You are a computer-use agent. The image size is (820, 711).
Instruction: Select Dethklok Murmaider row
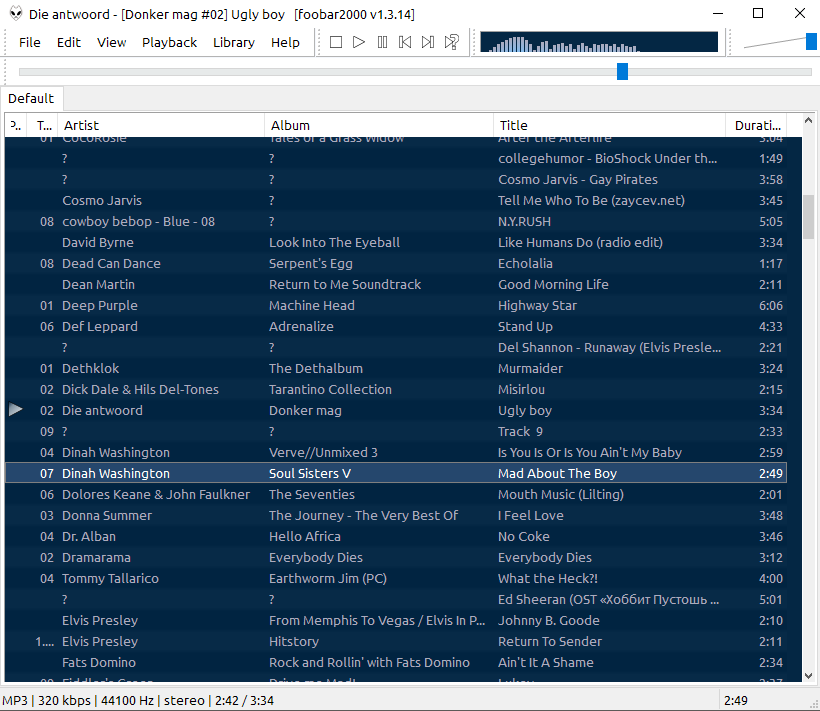point(396,369)
